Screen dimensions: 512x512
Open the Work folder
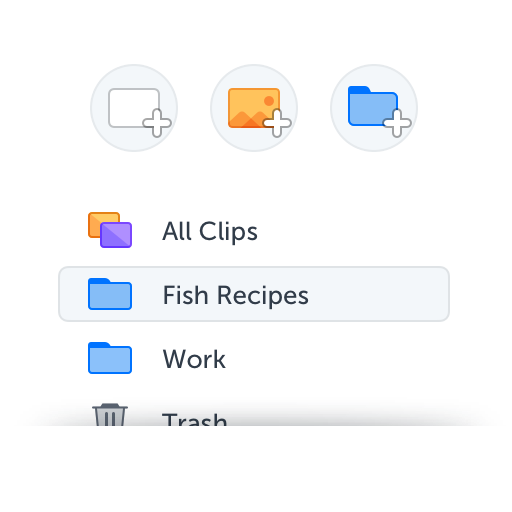[194, 359]
